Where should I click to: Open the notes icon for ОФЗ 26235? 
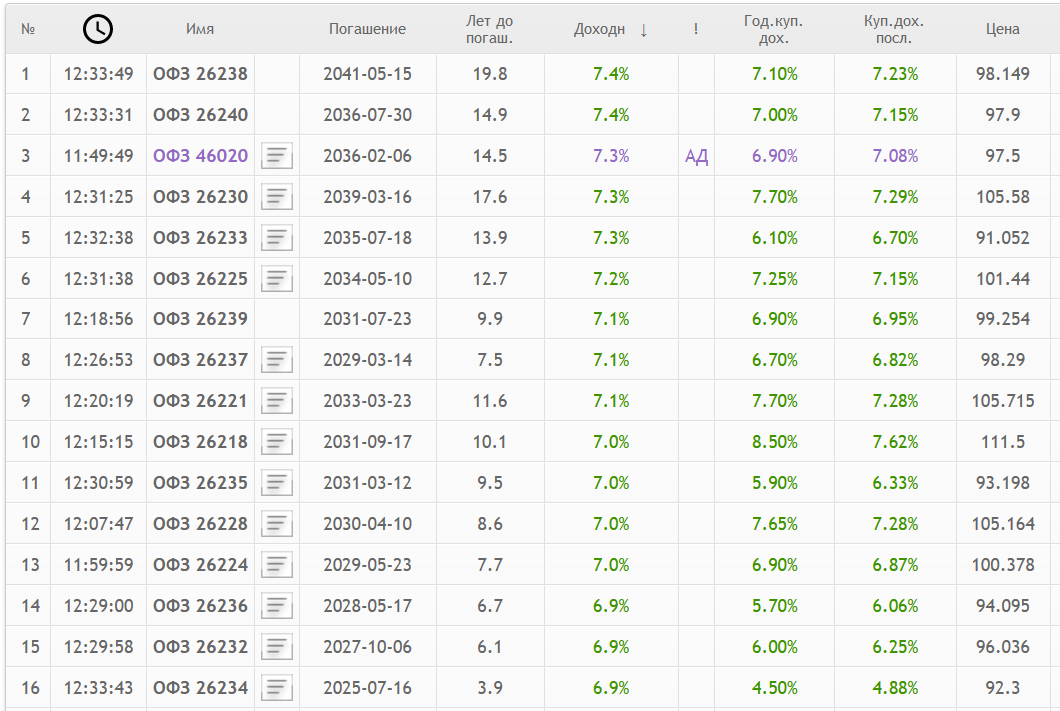(276, 483)
